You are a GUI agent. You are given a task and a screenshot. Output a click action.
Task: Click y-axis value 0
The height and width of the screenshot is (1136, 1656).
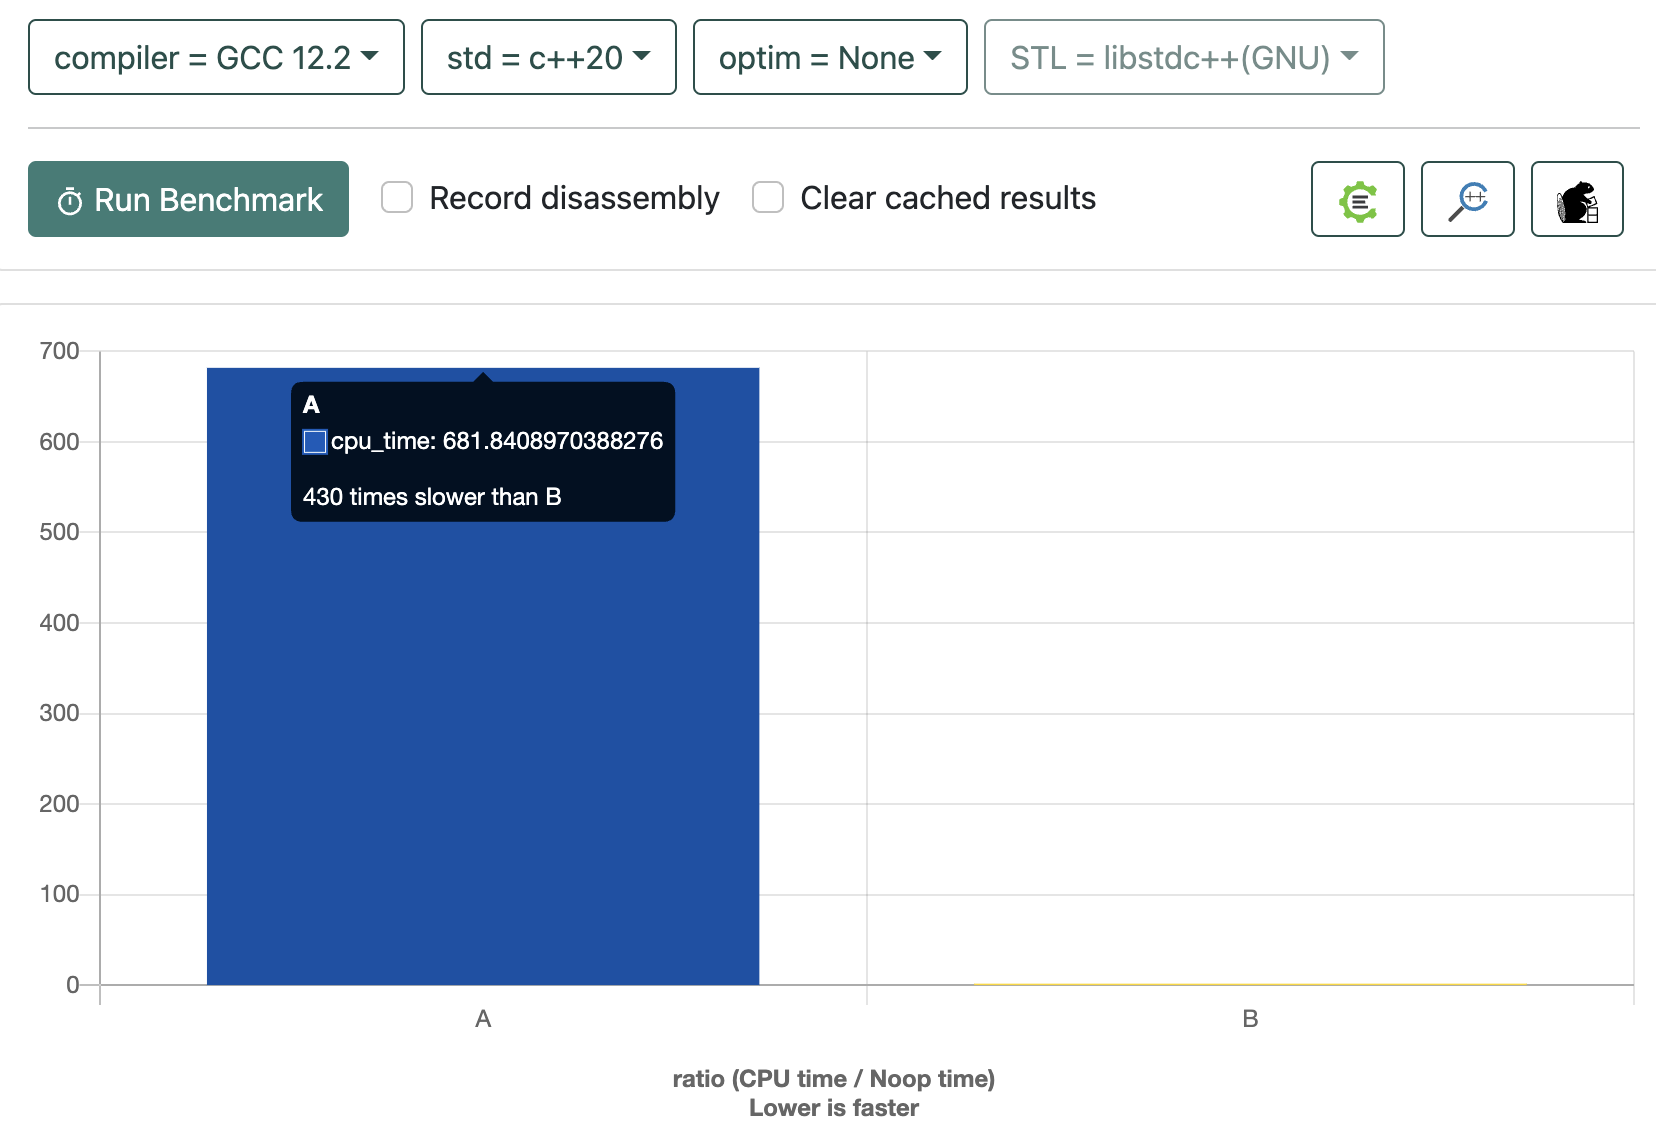point(73,985)
